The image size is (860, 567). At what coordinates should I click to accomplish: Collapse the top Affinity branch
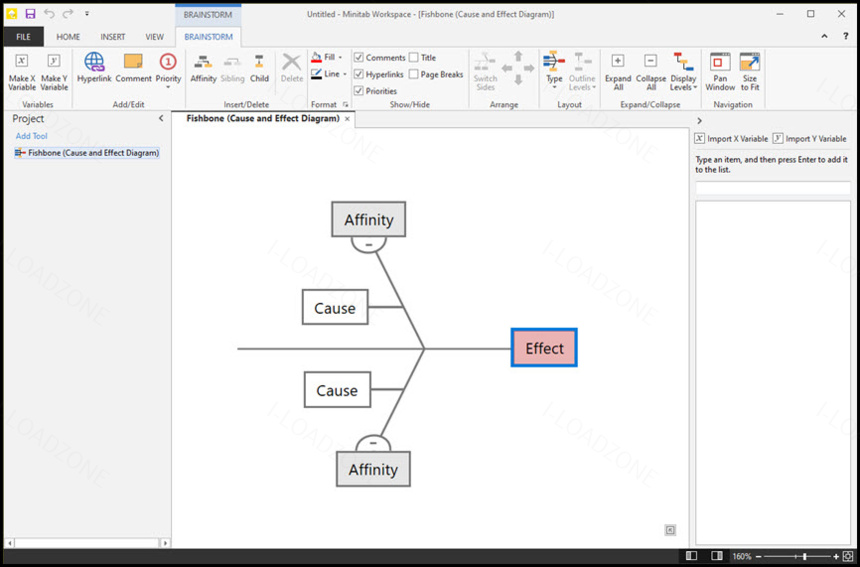coord(369,244)
